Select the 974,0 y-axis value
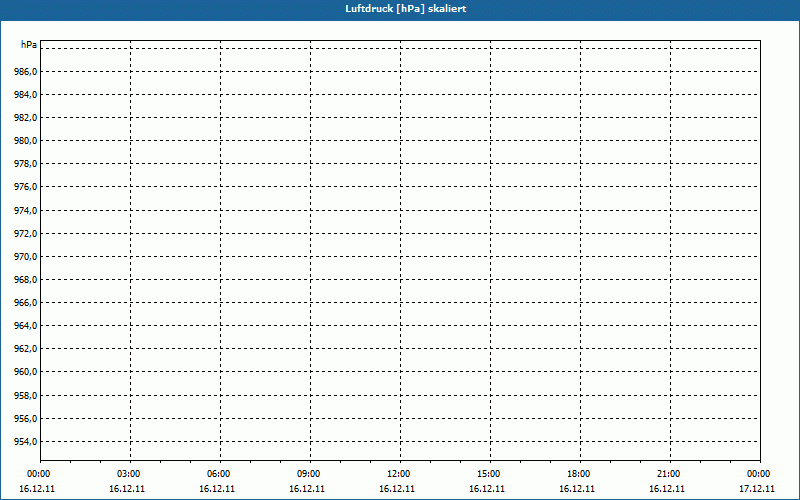The height and width of the screenshot is (500, 800). (26, 210)
